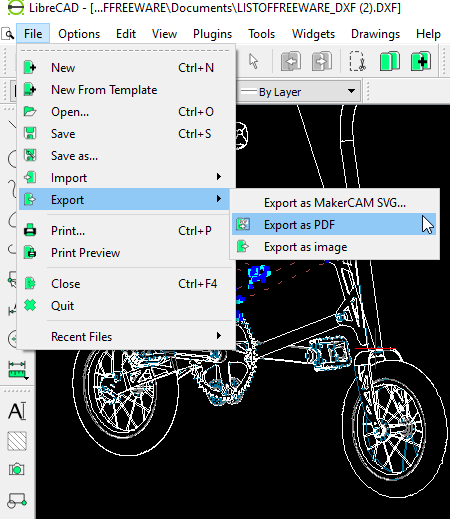Screen dimensions: 450x519
Task: Expand the Import submenu arrow
Action: [x=219, y=177]
